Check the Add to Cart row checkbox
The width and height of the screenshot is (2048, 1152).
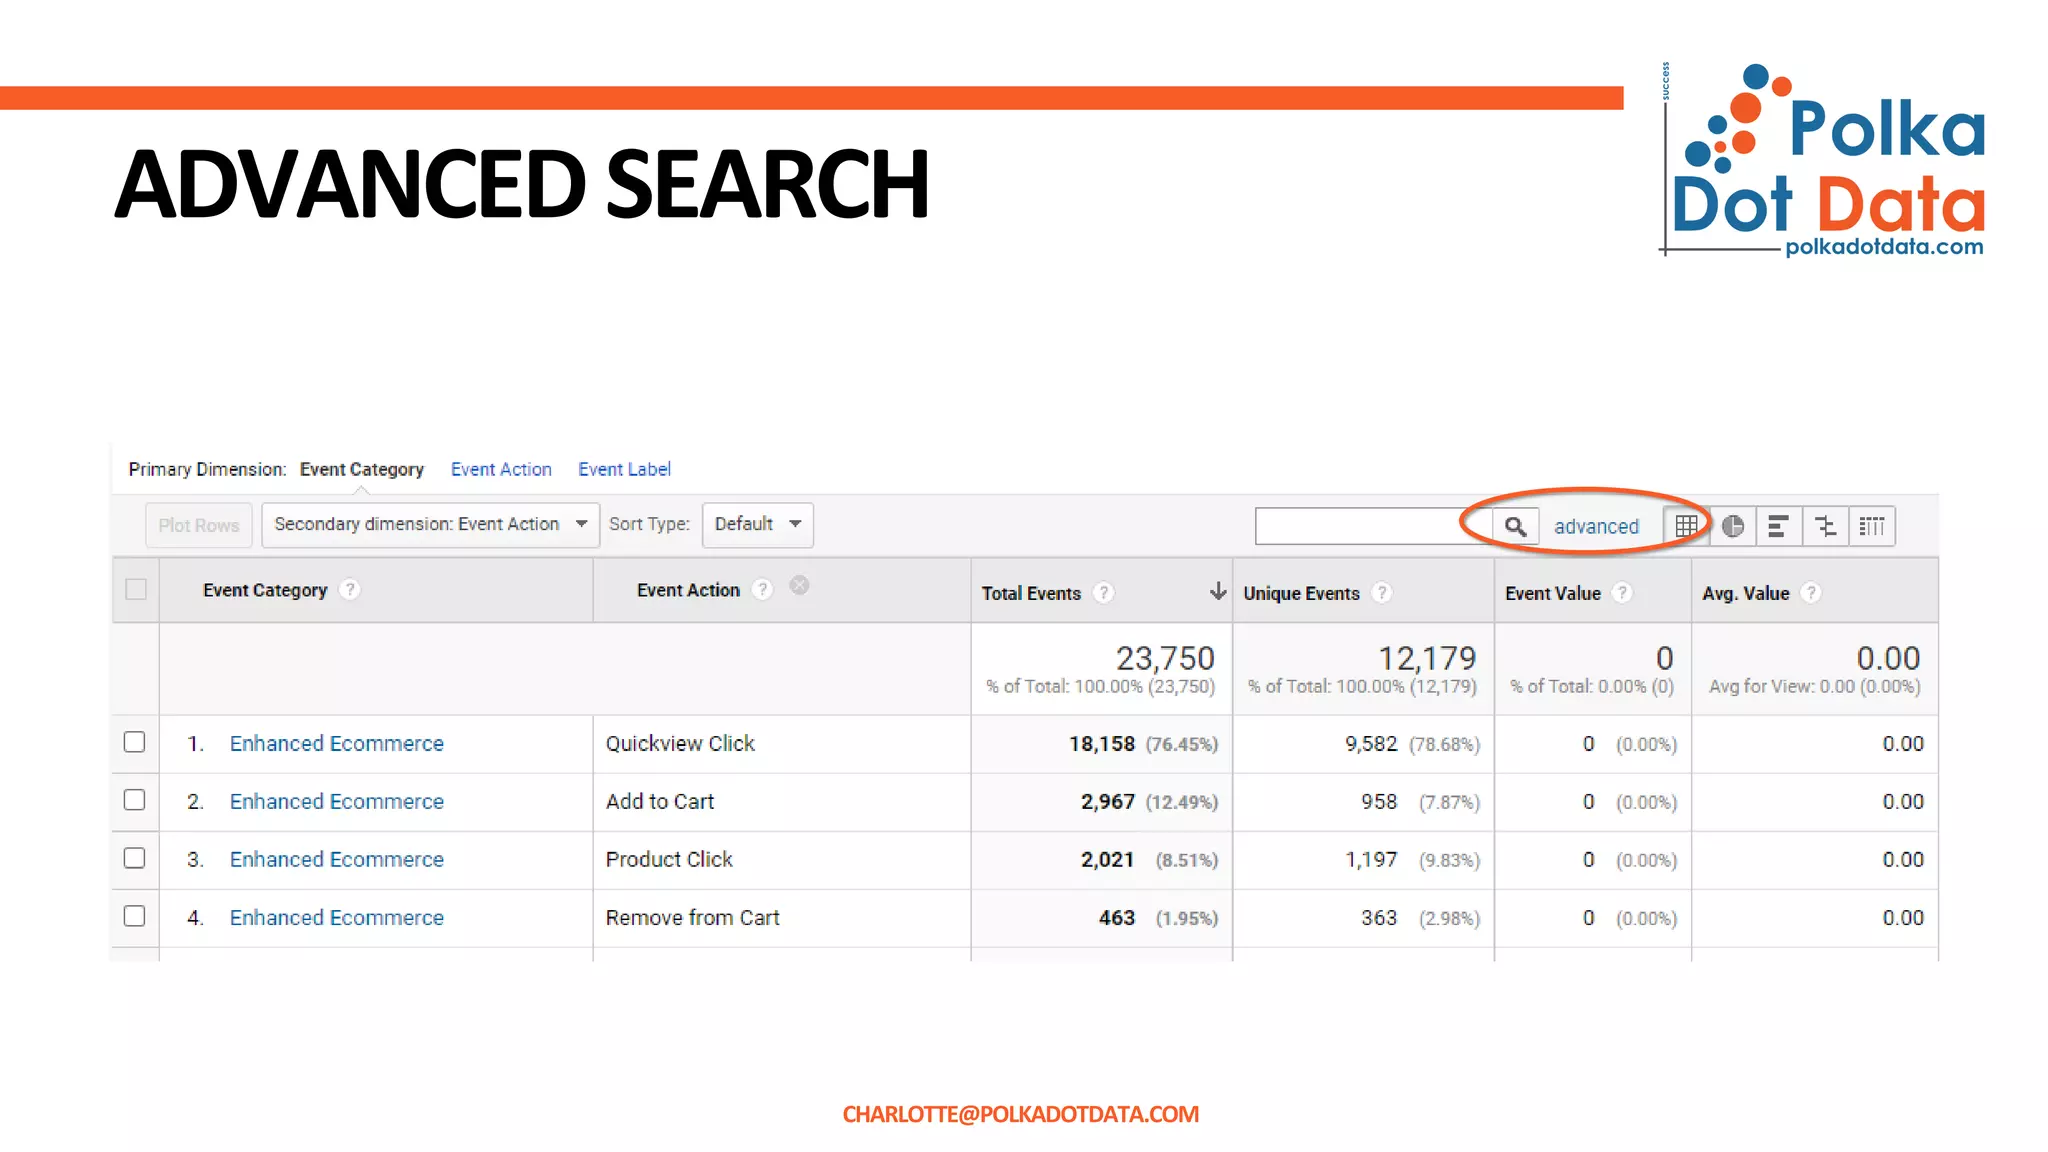[134, 800]
